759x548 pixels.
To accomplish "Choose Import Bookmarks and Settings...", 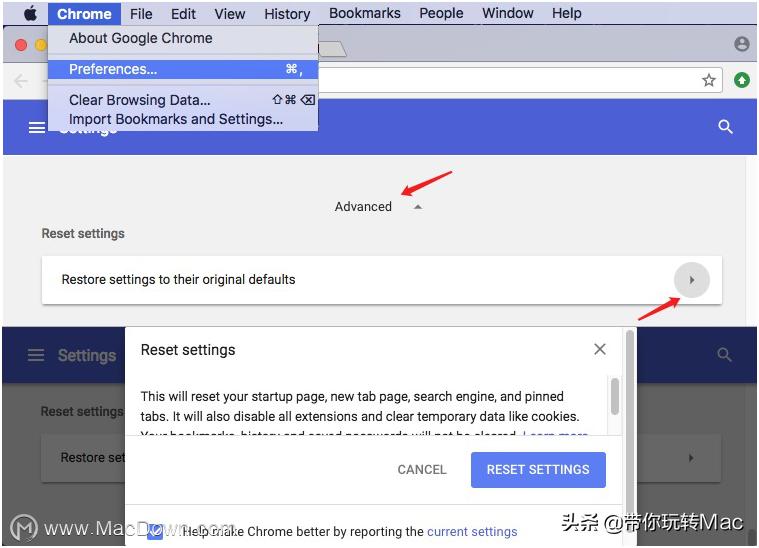I will (x=183, y=119).
